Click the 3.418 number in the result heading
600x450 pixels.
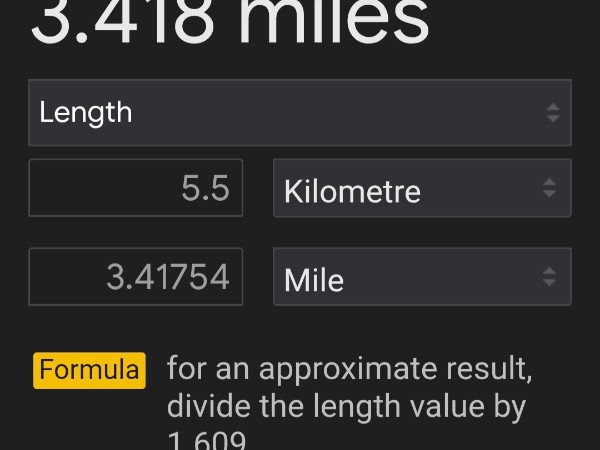tap(118, 22)
